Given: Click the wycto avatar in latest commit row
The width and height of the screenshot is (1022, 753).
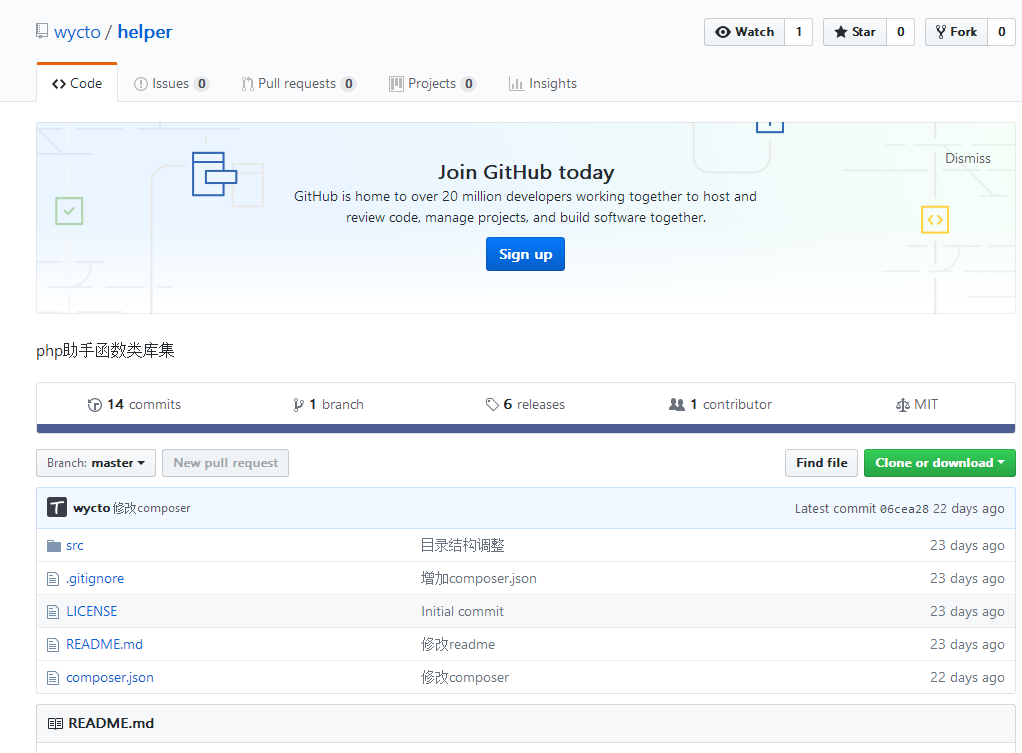Looking at the screenshot, I should (57, 507).
